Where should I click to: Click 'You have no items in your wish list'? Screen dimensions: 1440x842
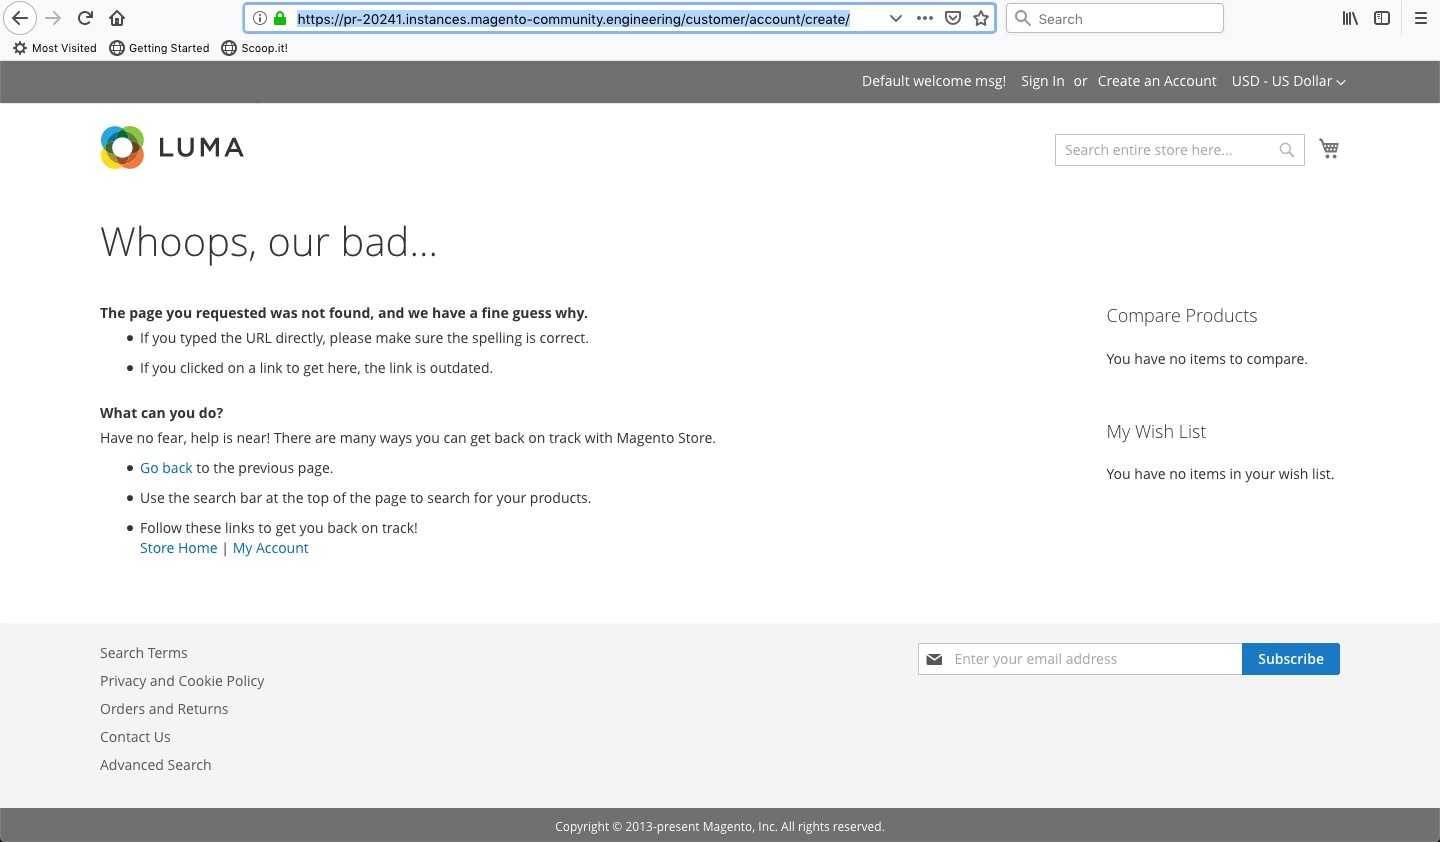click(1220, 474)
